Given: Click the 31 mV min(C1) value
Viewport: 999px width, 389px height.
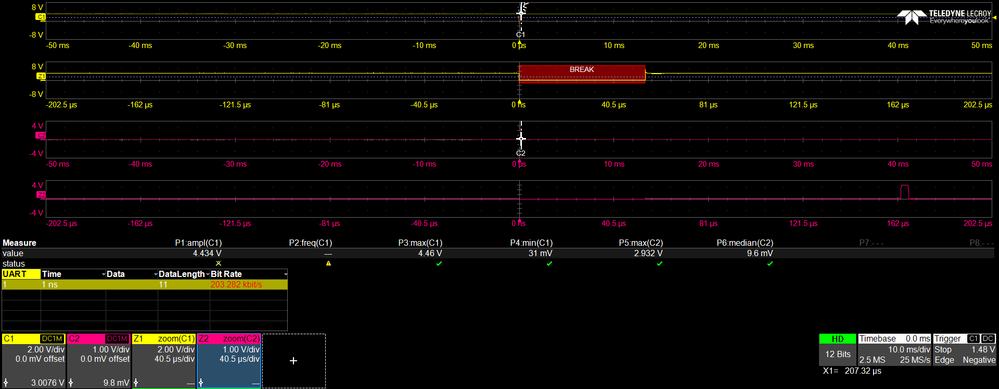Looking at the screenshot, I should pos(541,253).
